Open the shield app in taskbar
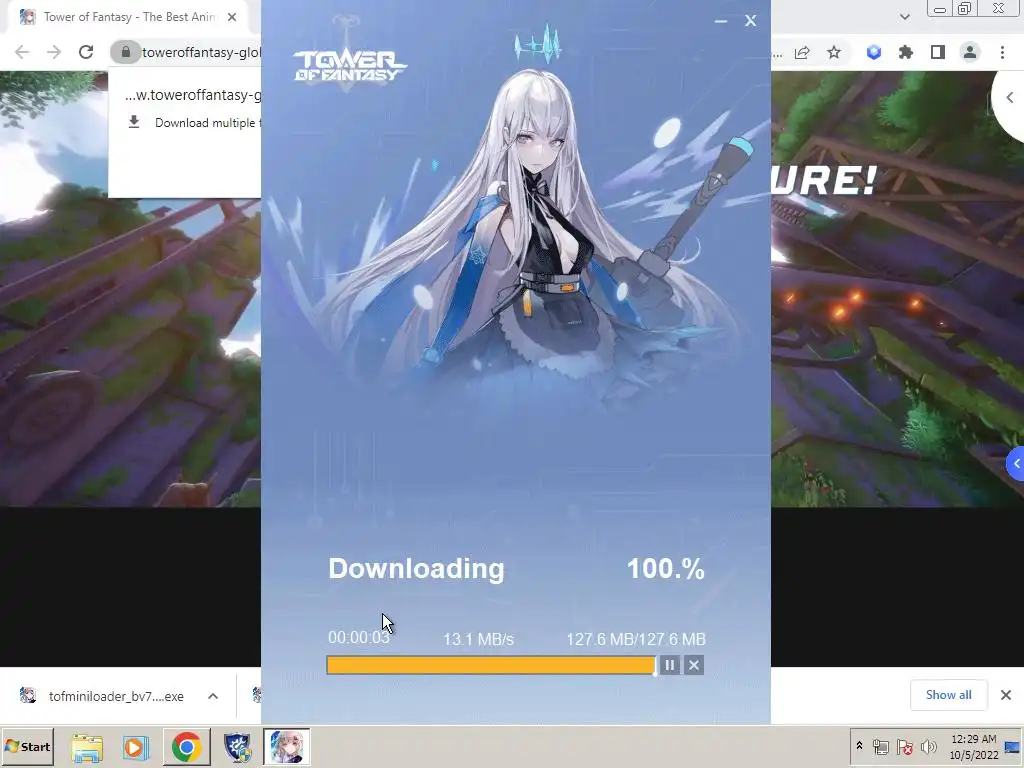1024x768 pixels. [237, 747]
